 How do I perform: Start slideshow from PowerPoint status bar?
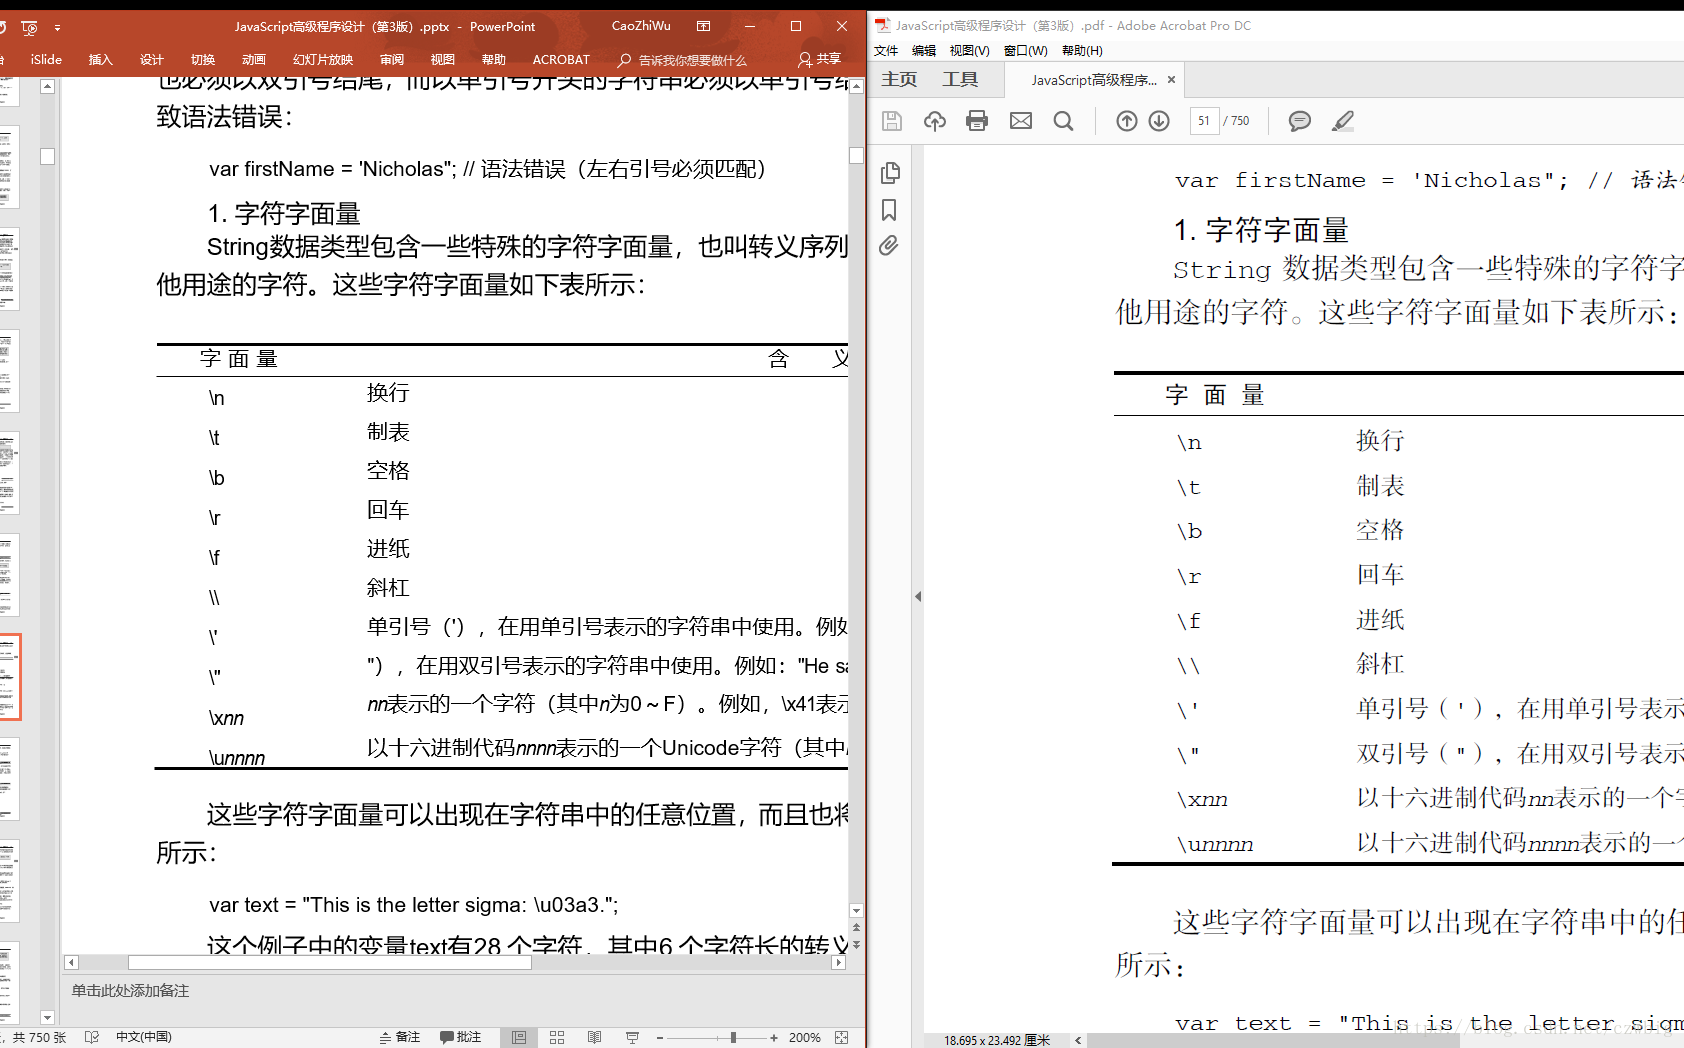pyautogui.click(x=632, y=1038)
